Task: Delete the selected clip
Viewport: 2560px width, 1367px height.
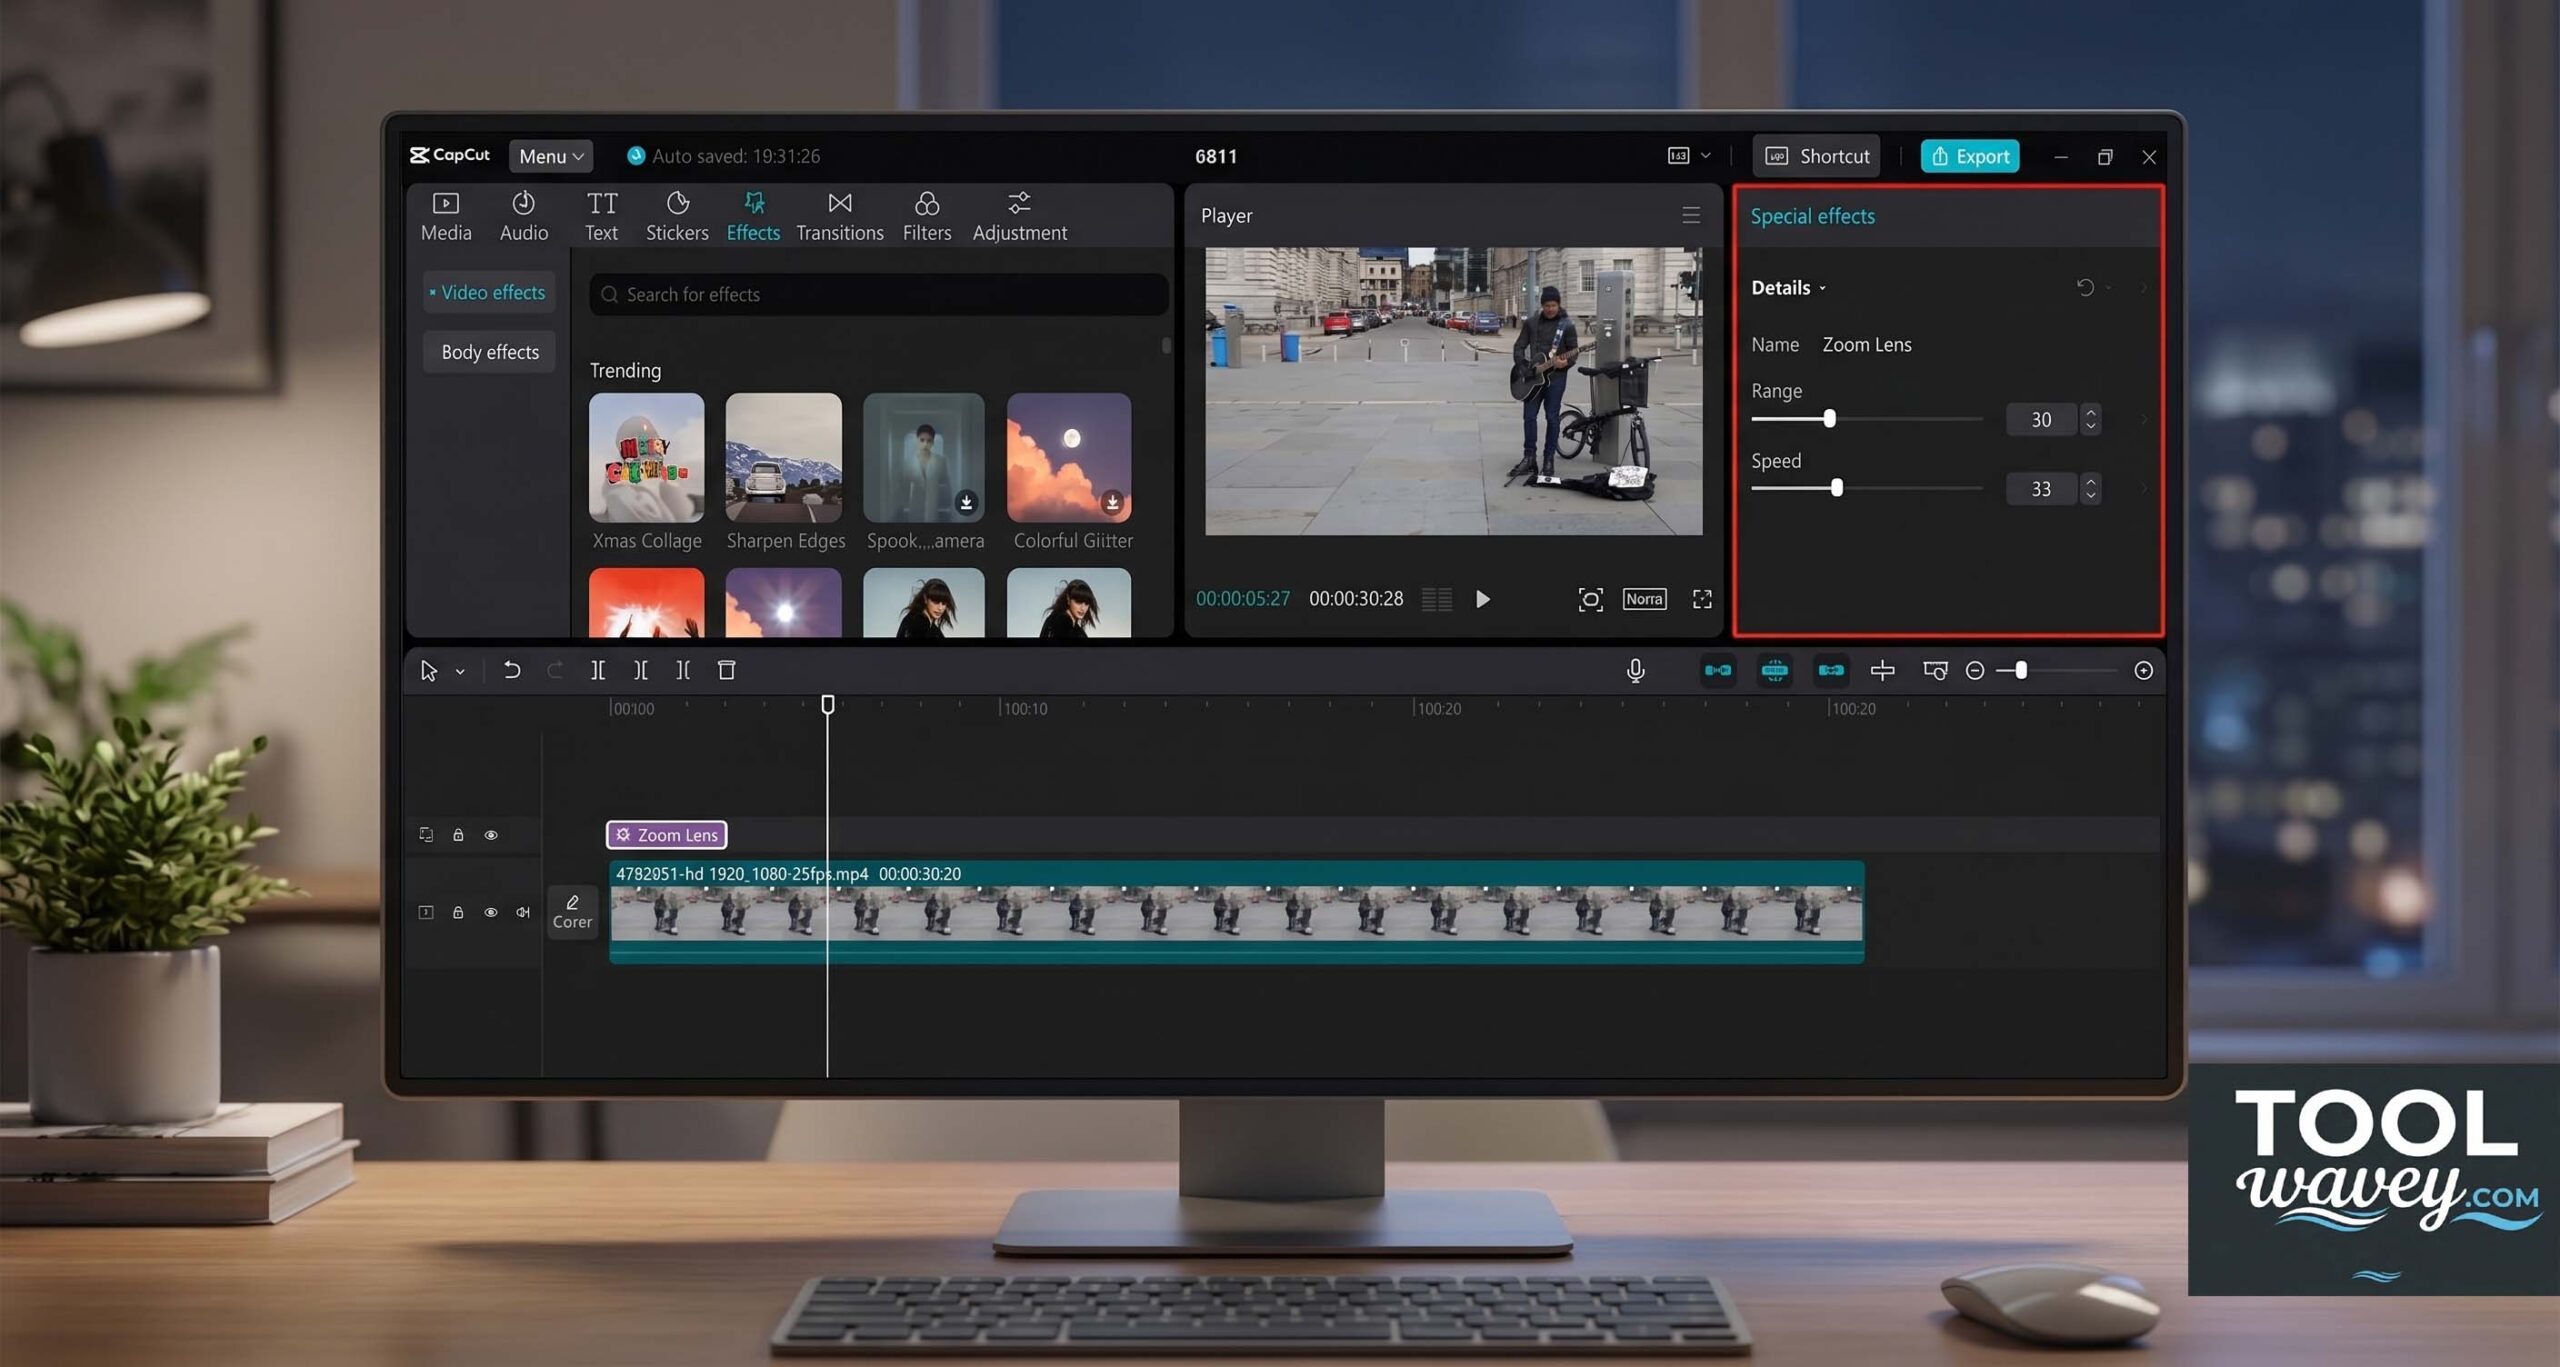Action: (x=727, y=670)
